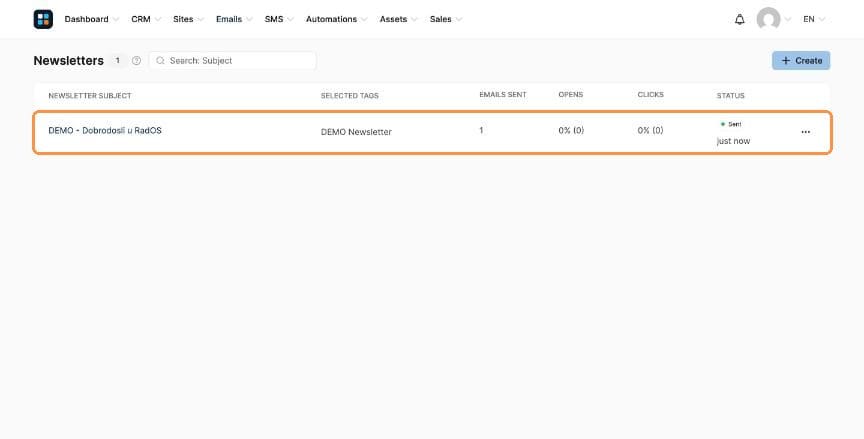Click the Sent status indicator
This screenshot has height=439, width=864.
731,124
